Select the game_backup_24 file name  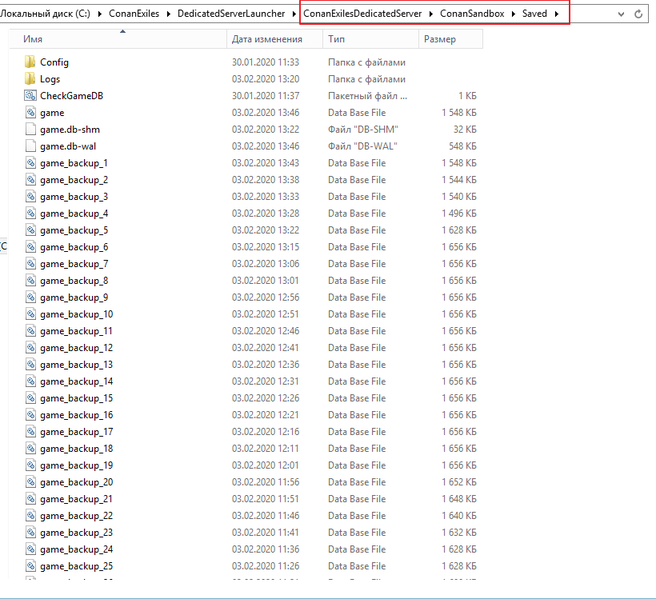pyautogui.click(x=77, y=549)
